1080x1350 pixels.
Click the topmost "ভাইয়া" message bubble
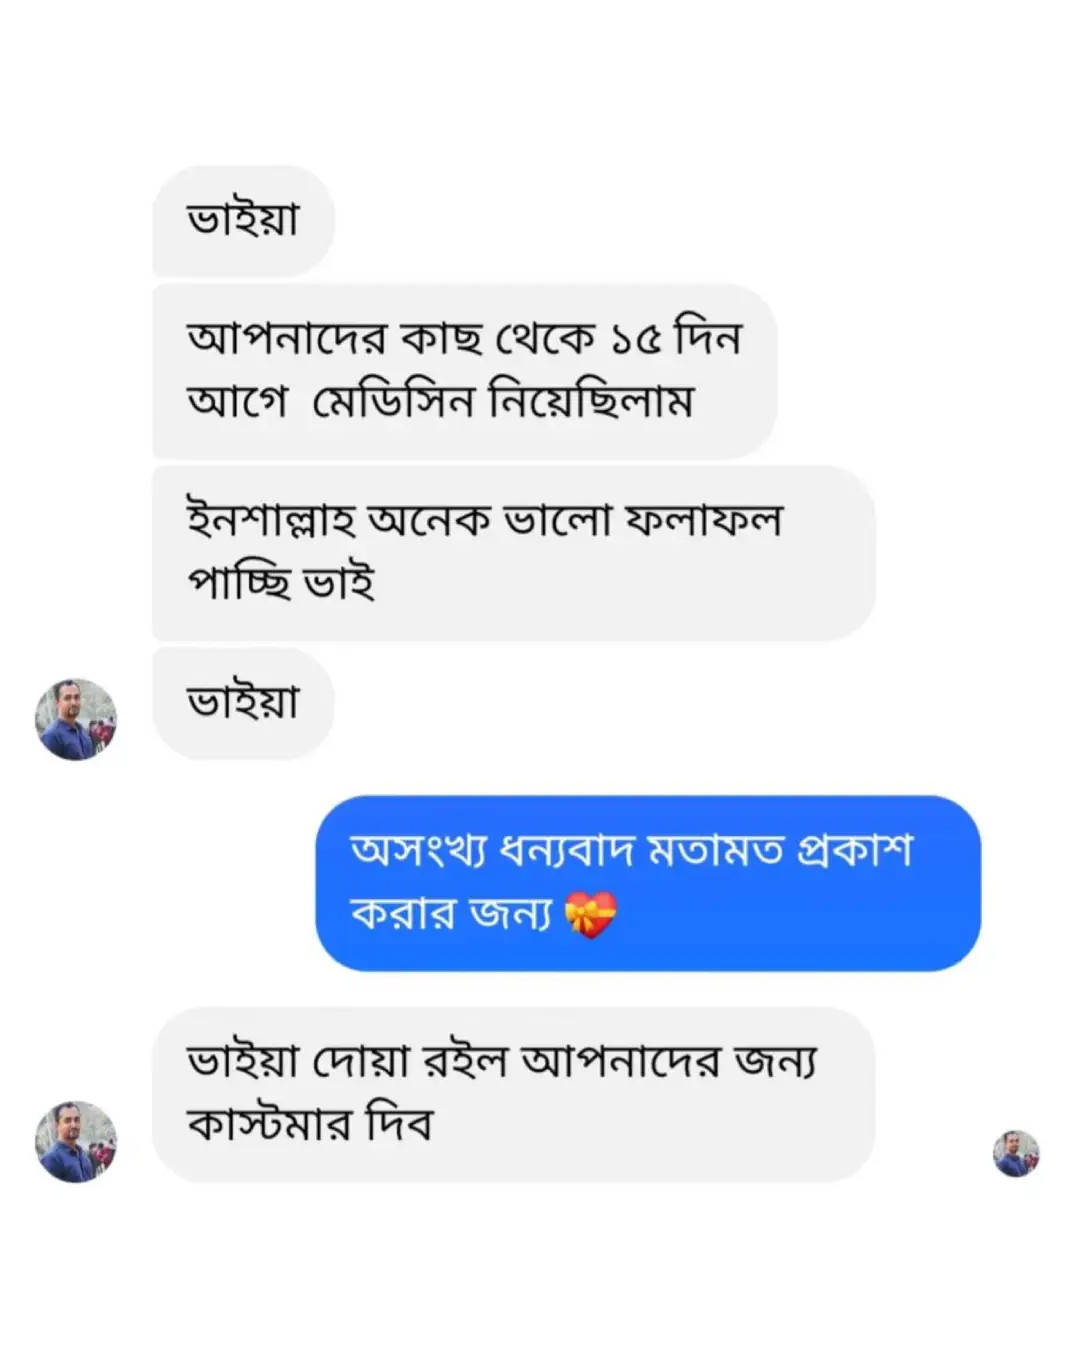click(x=243, y=220)
